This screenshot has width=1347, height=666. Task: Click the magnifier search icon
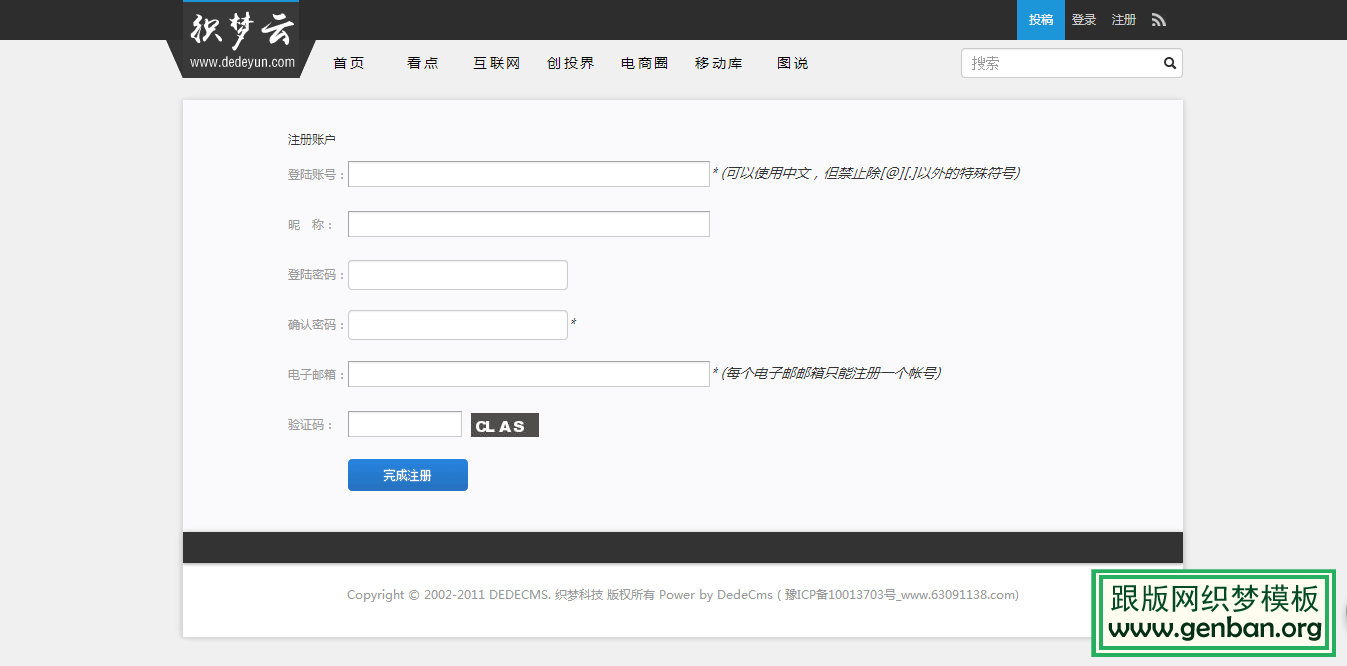[x=1169, y=63]
